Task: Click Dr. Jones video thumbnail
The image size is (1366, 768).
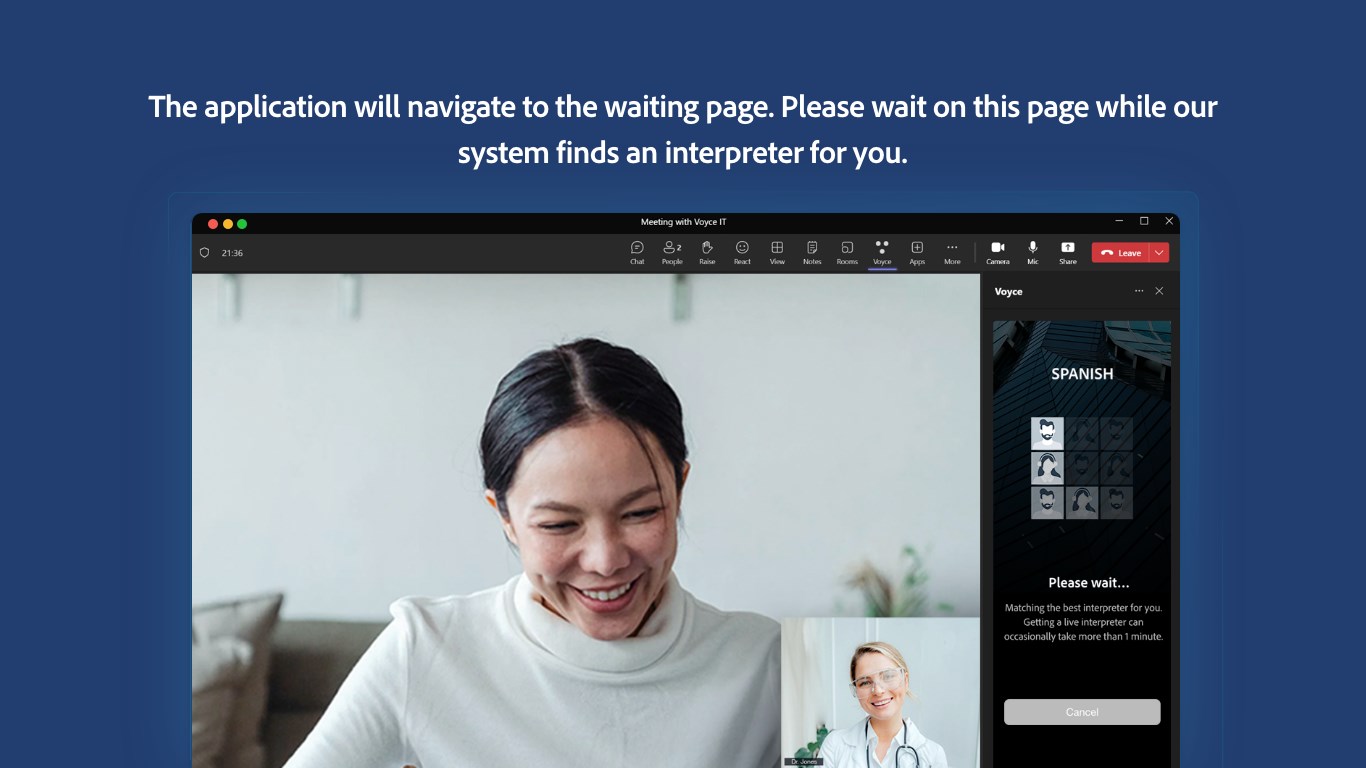Action: [881, 692]
